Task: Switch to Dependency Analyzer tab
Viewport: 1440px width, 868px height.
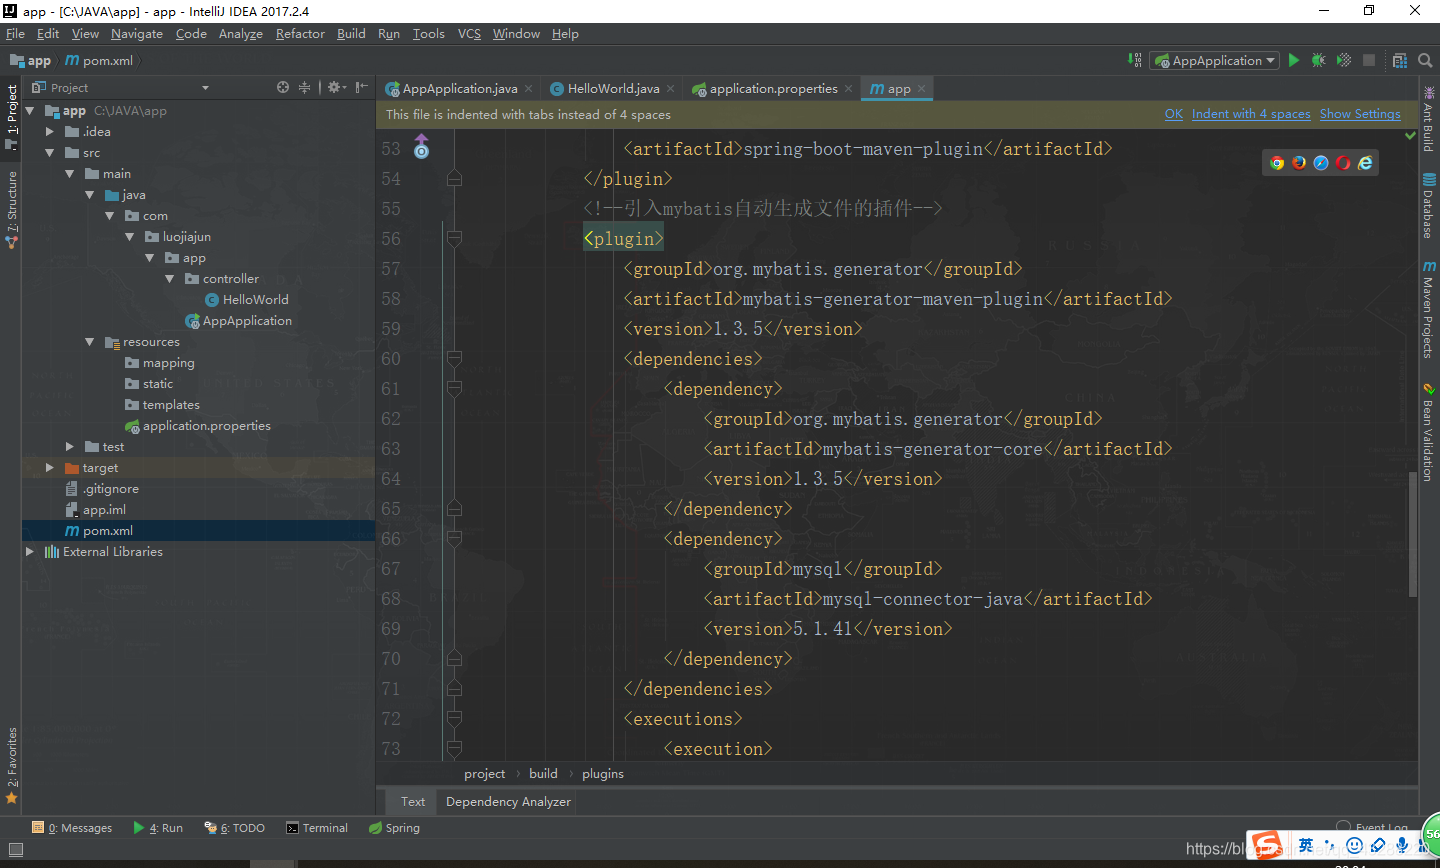Action: click(508, 801)
